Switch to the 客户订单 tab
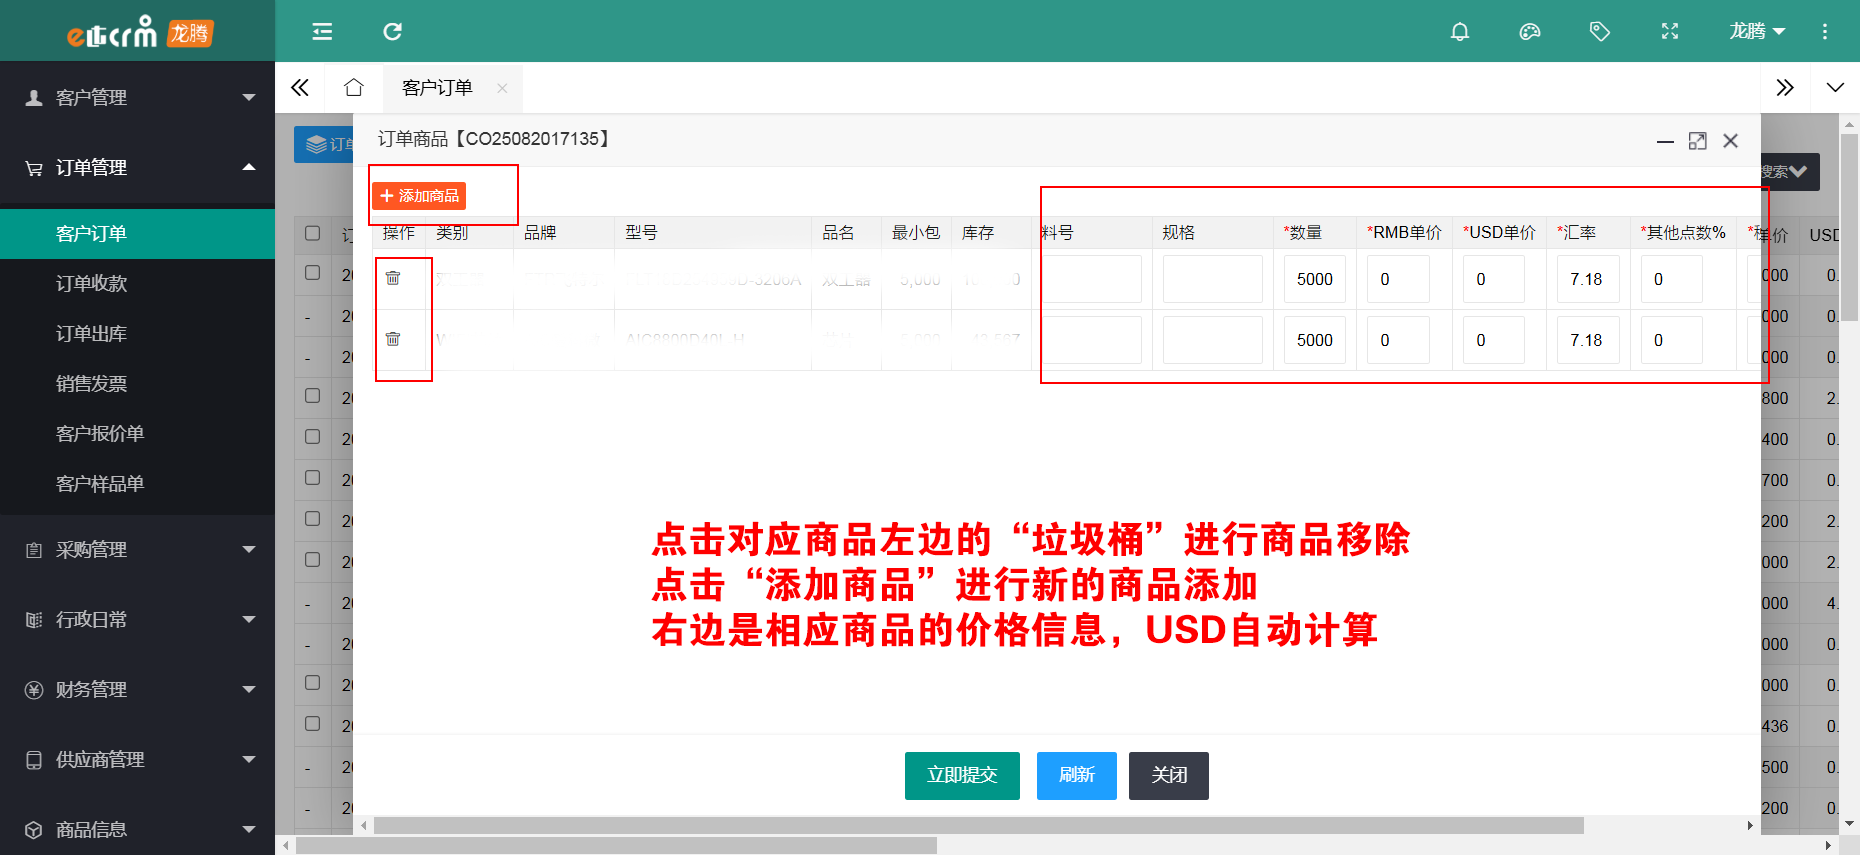The height and width of the screenshot is (855, 1860). click(x=437, y=88)
